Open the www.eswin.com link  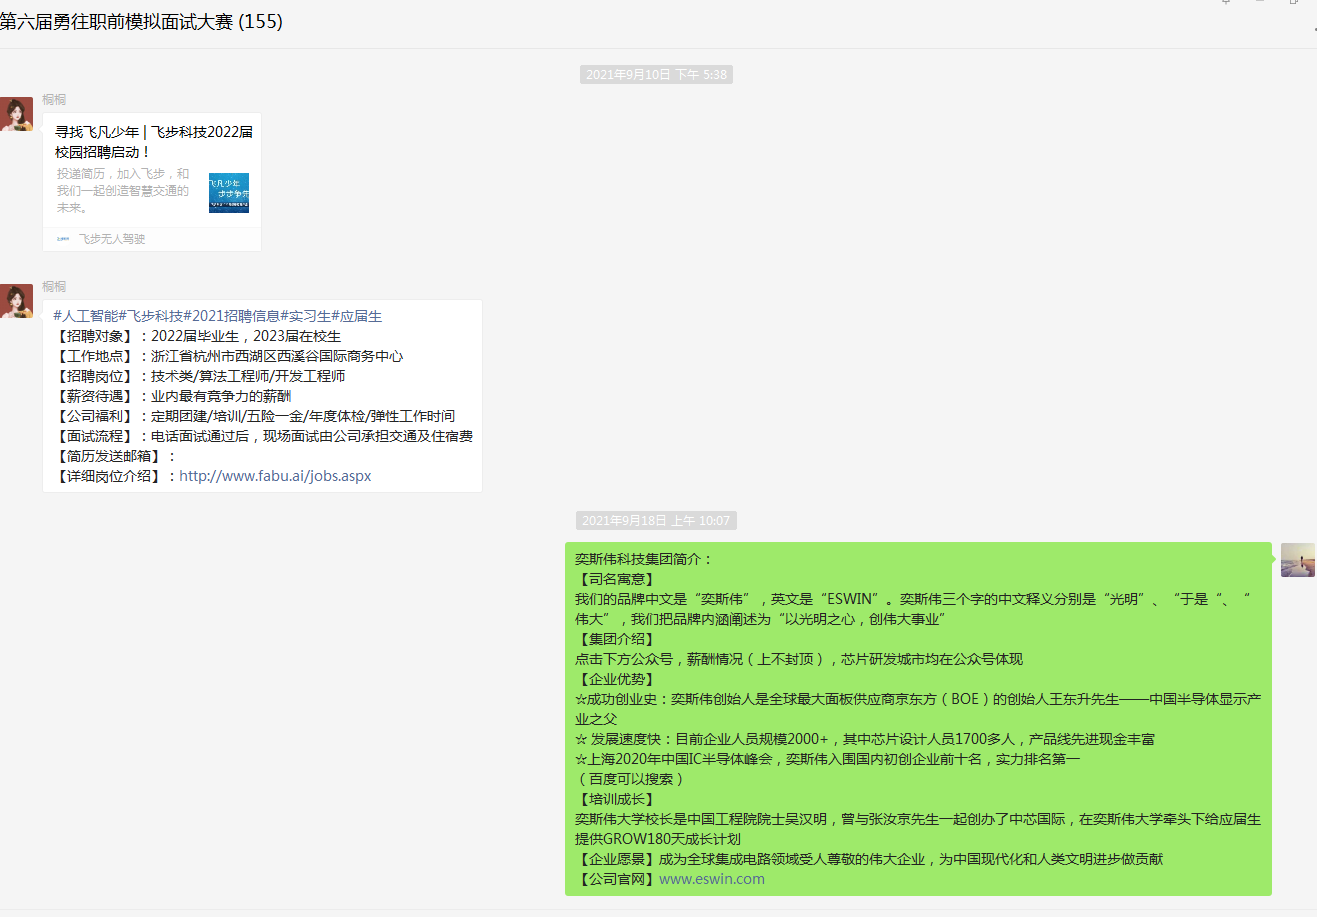click(712, 879)
